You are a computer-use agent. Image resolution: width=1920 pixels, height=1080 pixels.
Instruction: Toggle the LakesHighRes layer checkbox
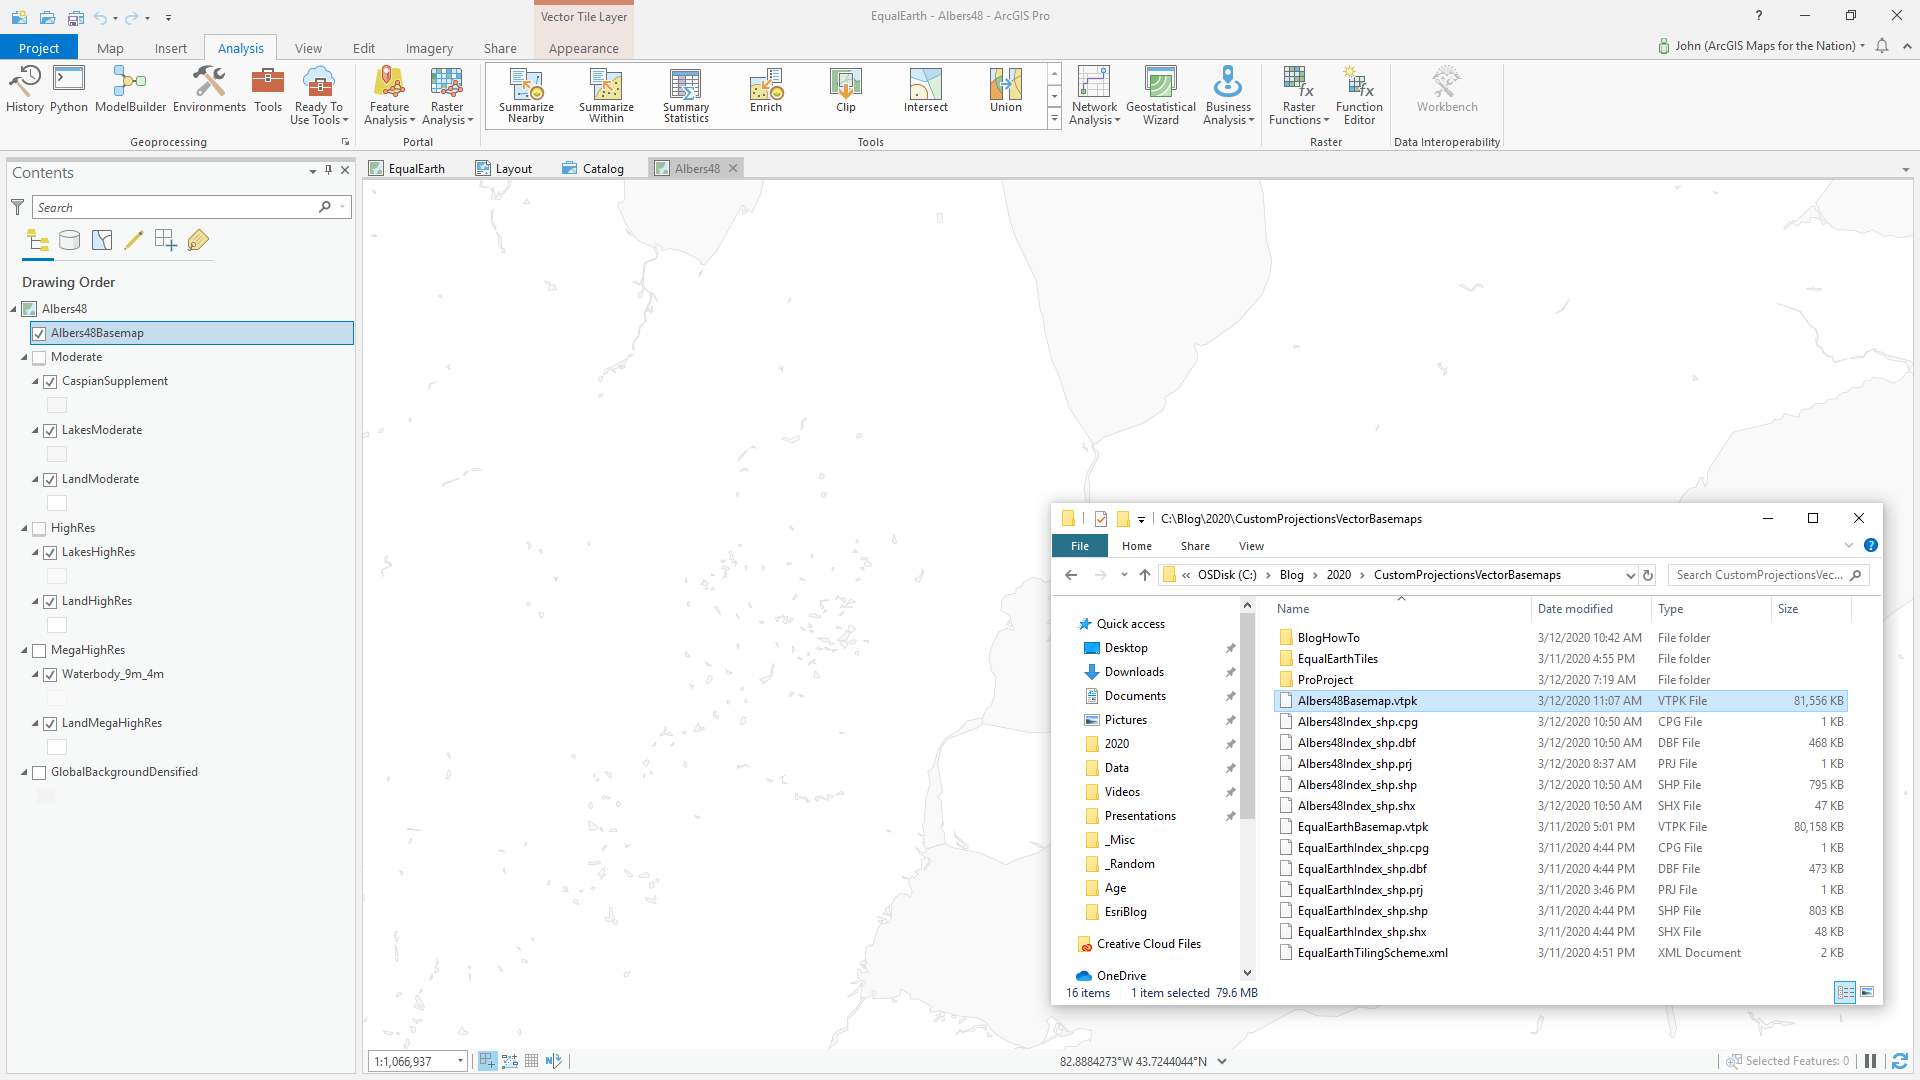tap(50, 552)
